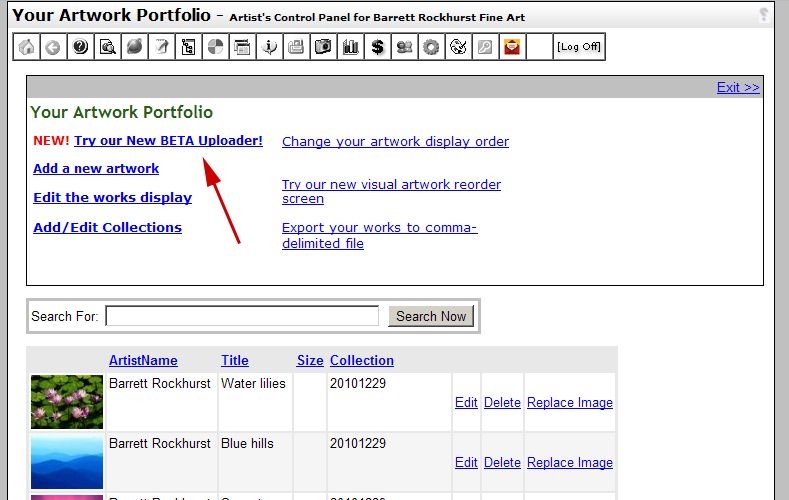
Task: Click the Water lilies thumbnail image
Action: [x=66, y=402]
